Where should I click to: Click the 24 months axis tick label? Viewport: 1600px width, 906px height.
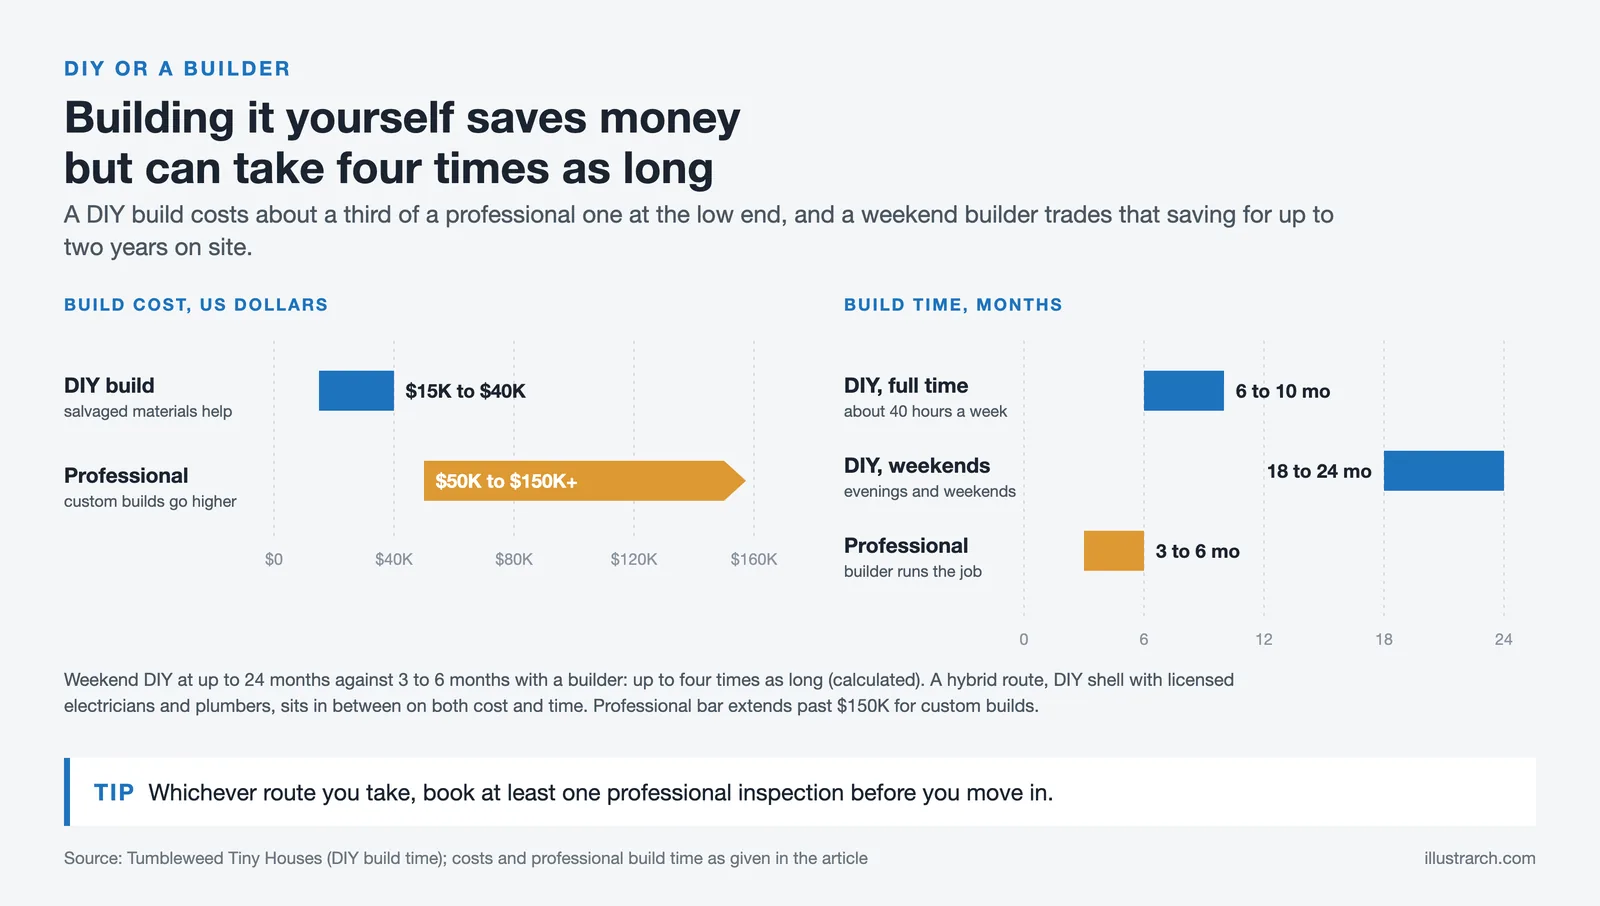(x=1504, y=639)
